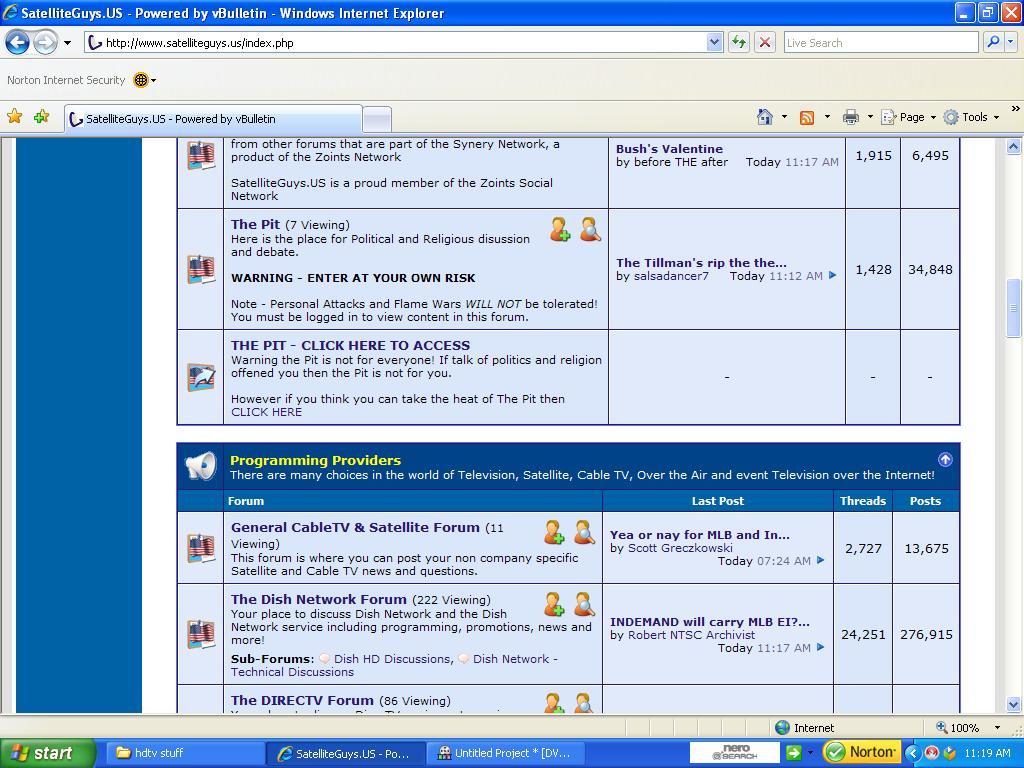Open the Favorites Center star icon

tap(14, 117)
